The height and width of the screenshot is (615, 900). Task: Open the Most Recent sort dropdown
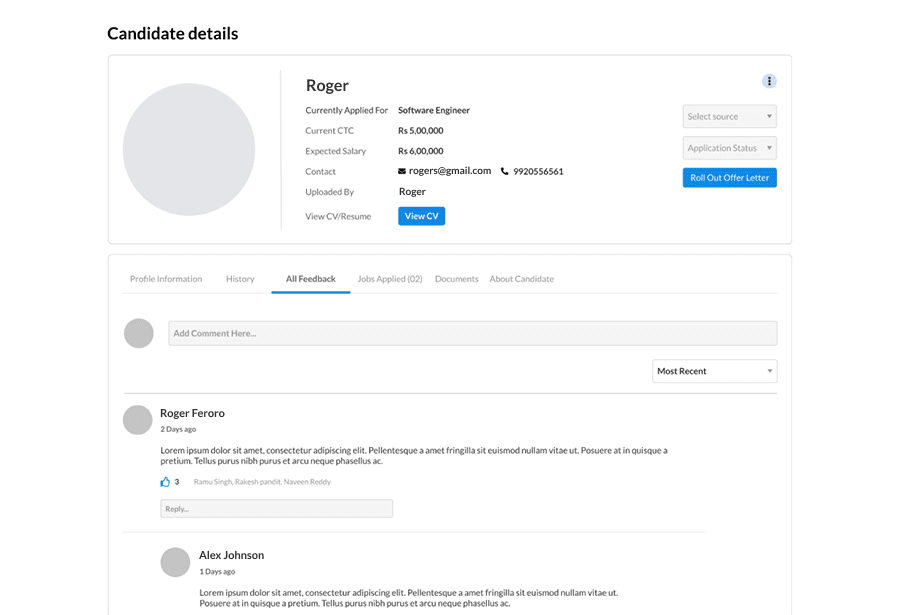715,371
